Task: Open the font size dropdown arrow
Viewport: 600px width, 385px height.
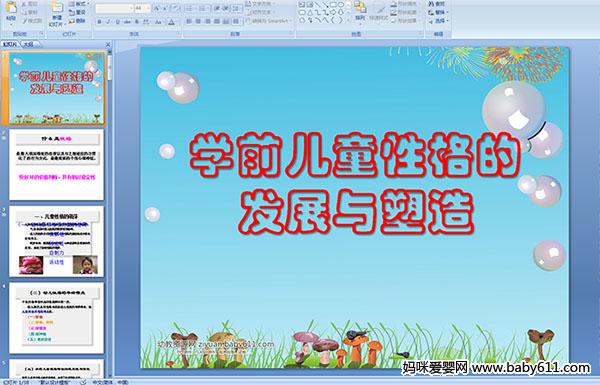Action: coord(148,8)
